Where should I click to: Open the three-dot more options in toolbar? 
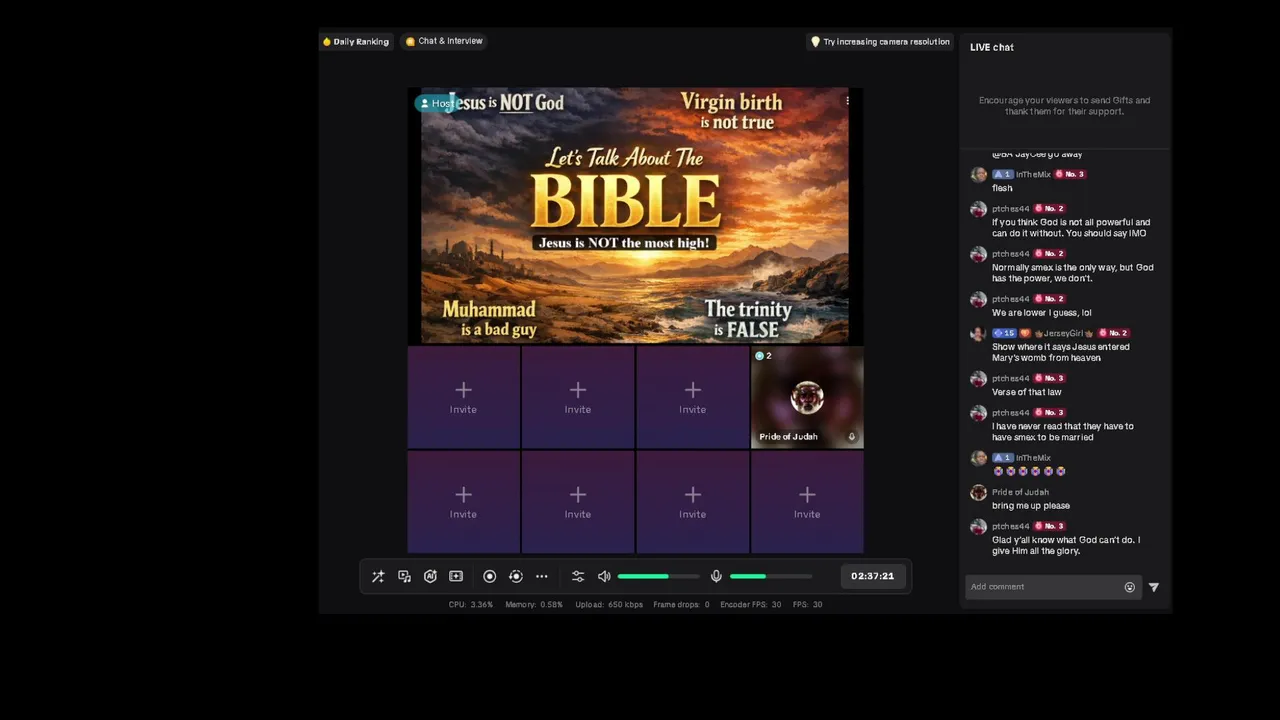click(x=541, y=576)
